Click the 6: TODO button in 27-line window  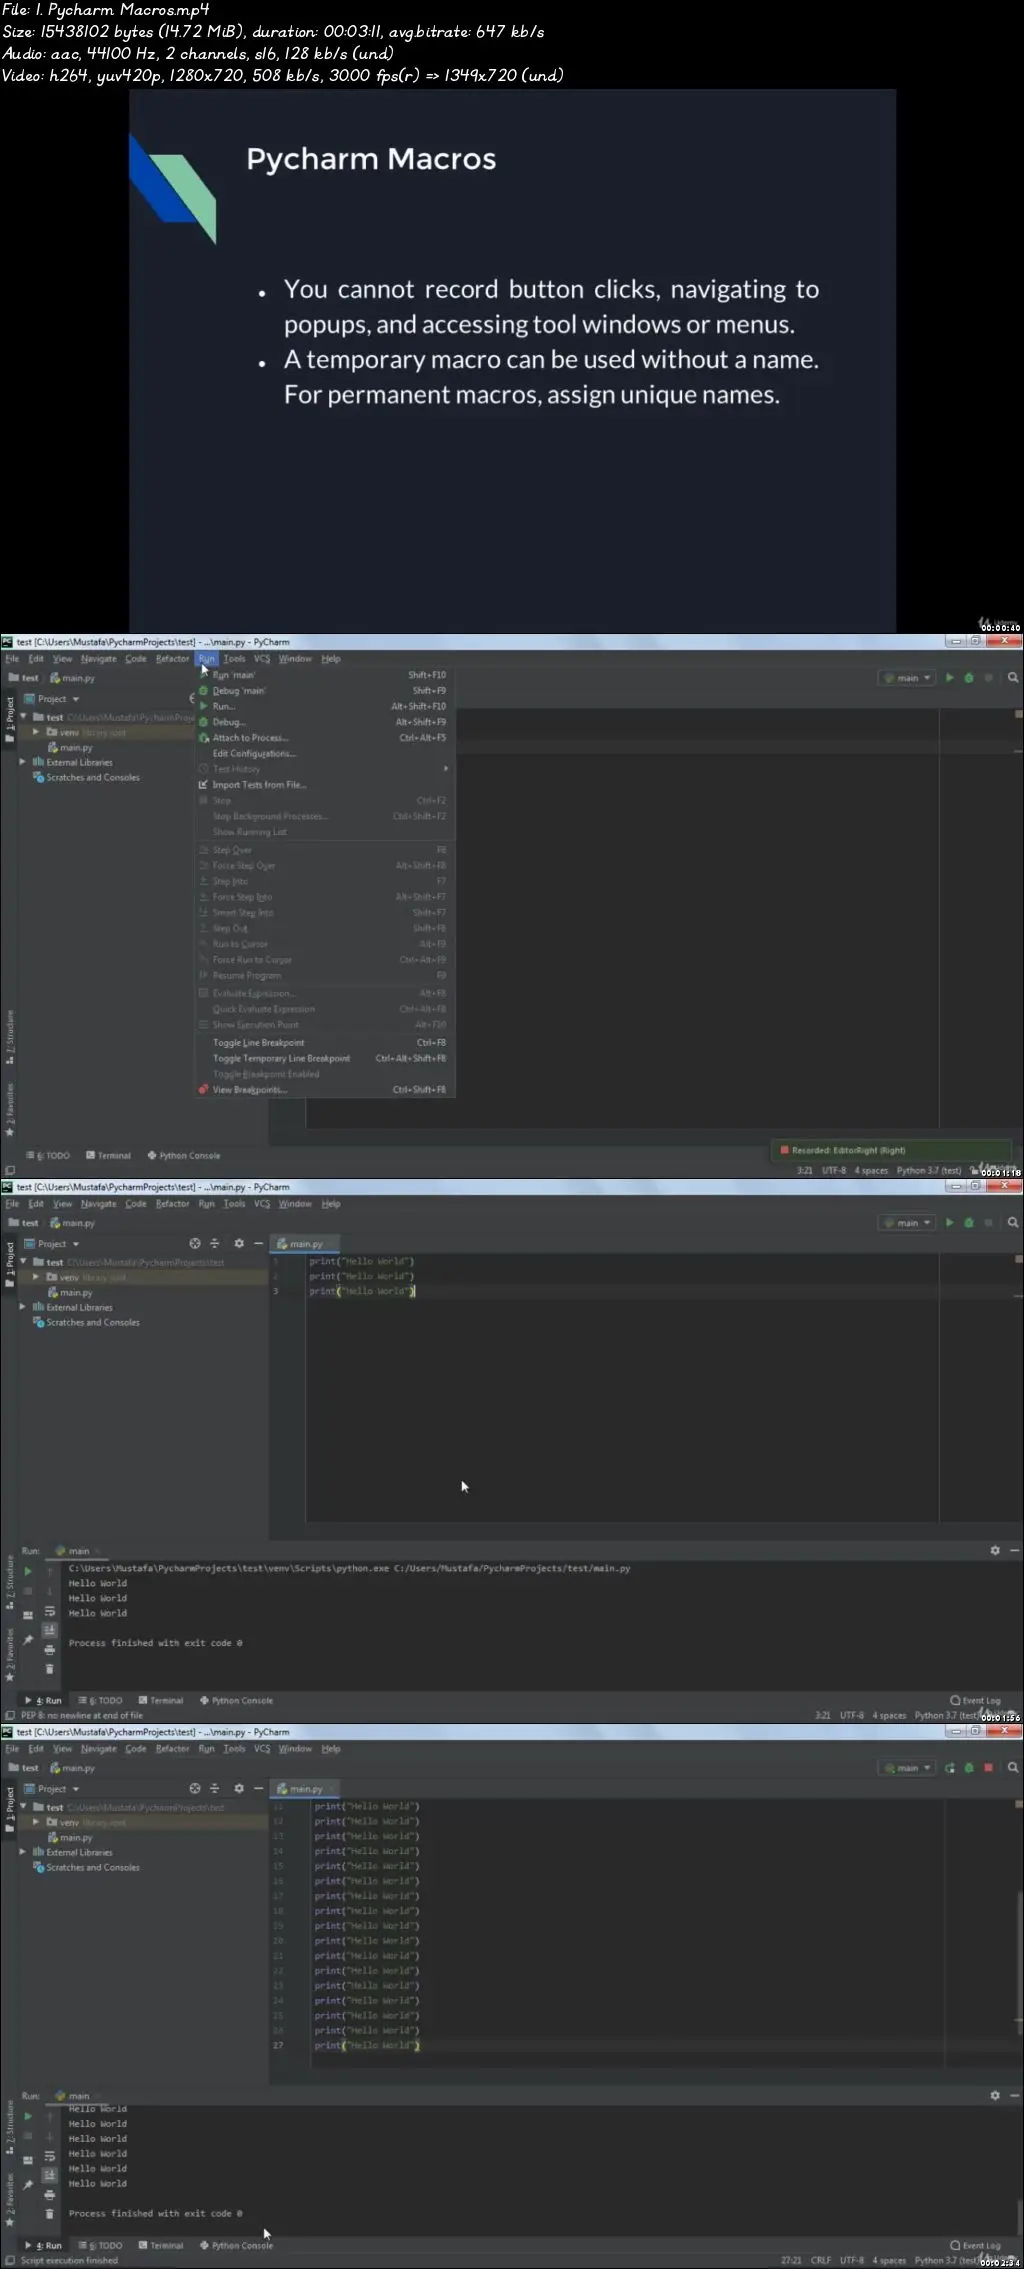click(101, 2246)
